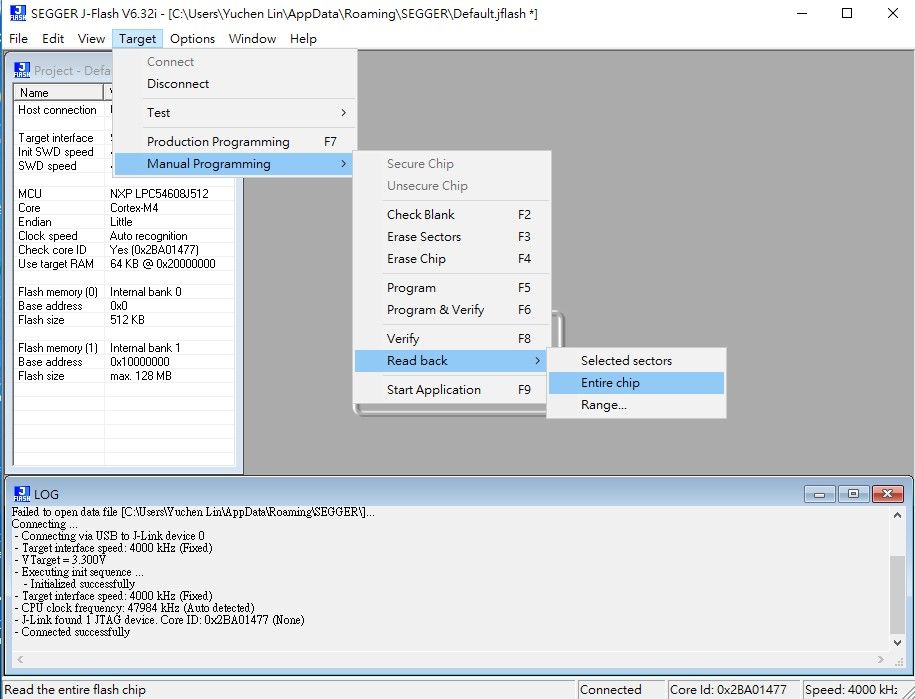Viewport: 915px width, 699px height.
Task: Close the LOG window
Action: [x=888, y=494]
